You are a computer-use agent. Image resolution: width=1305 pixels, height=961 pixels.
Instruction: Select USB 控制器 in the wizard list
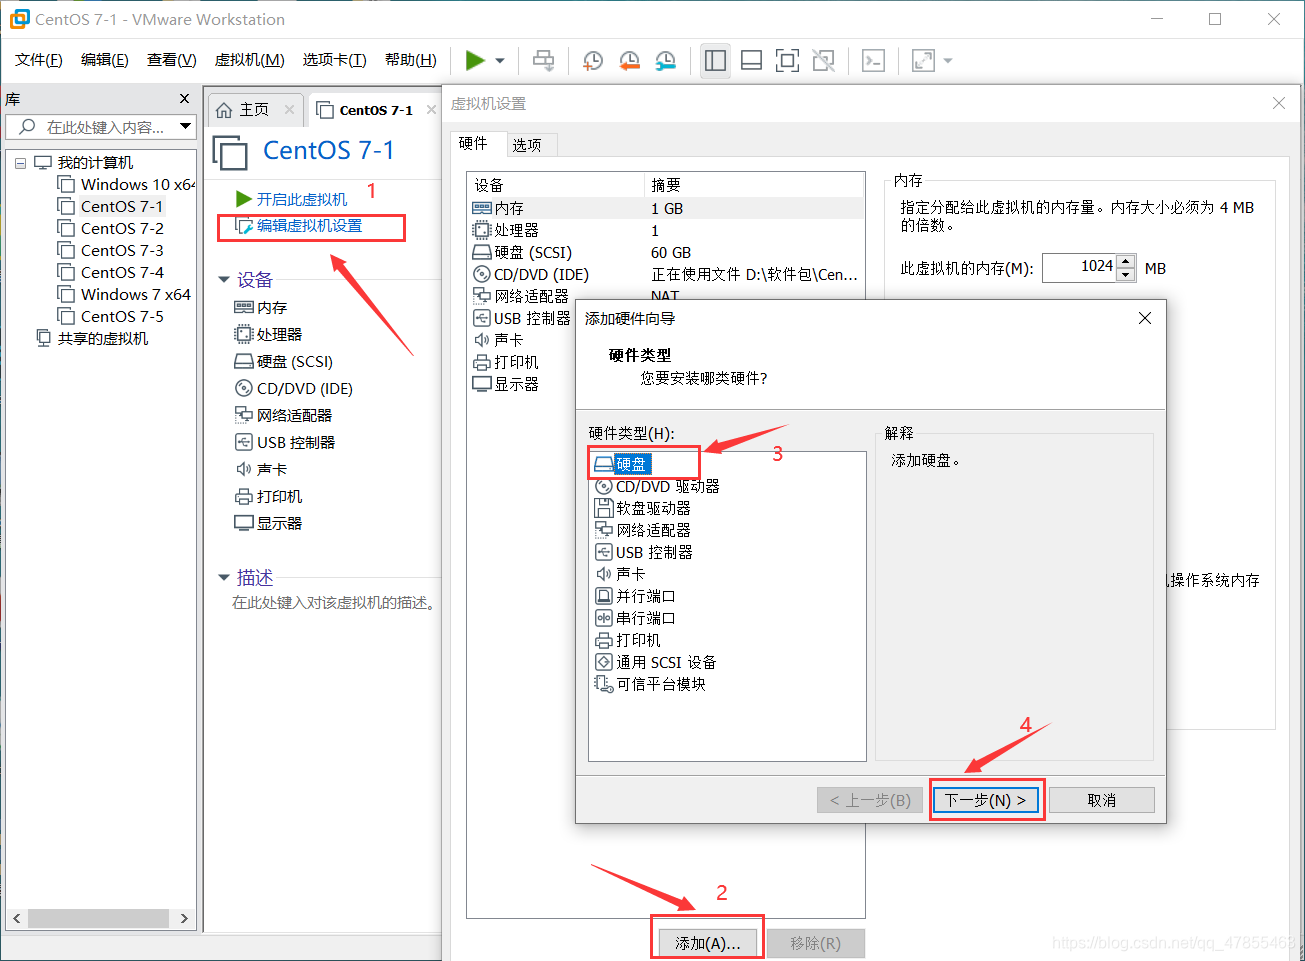644,552
